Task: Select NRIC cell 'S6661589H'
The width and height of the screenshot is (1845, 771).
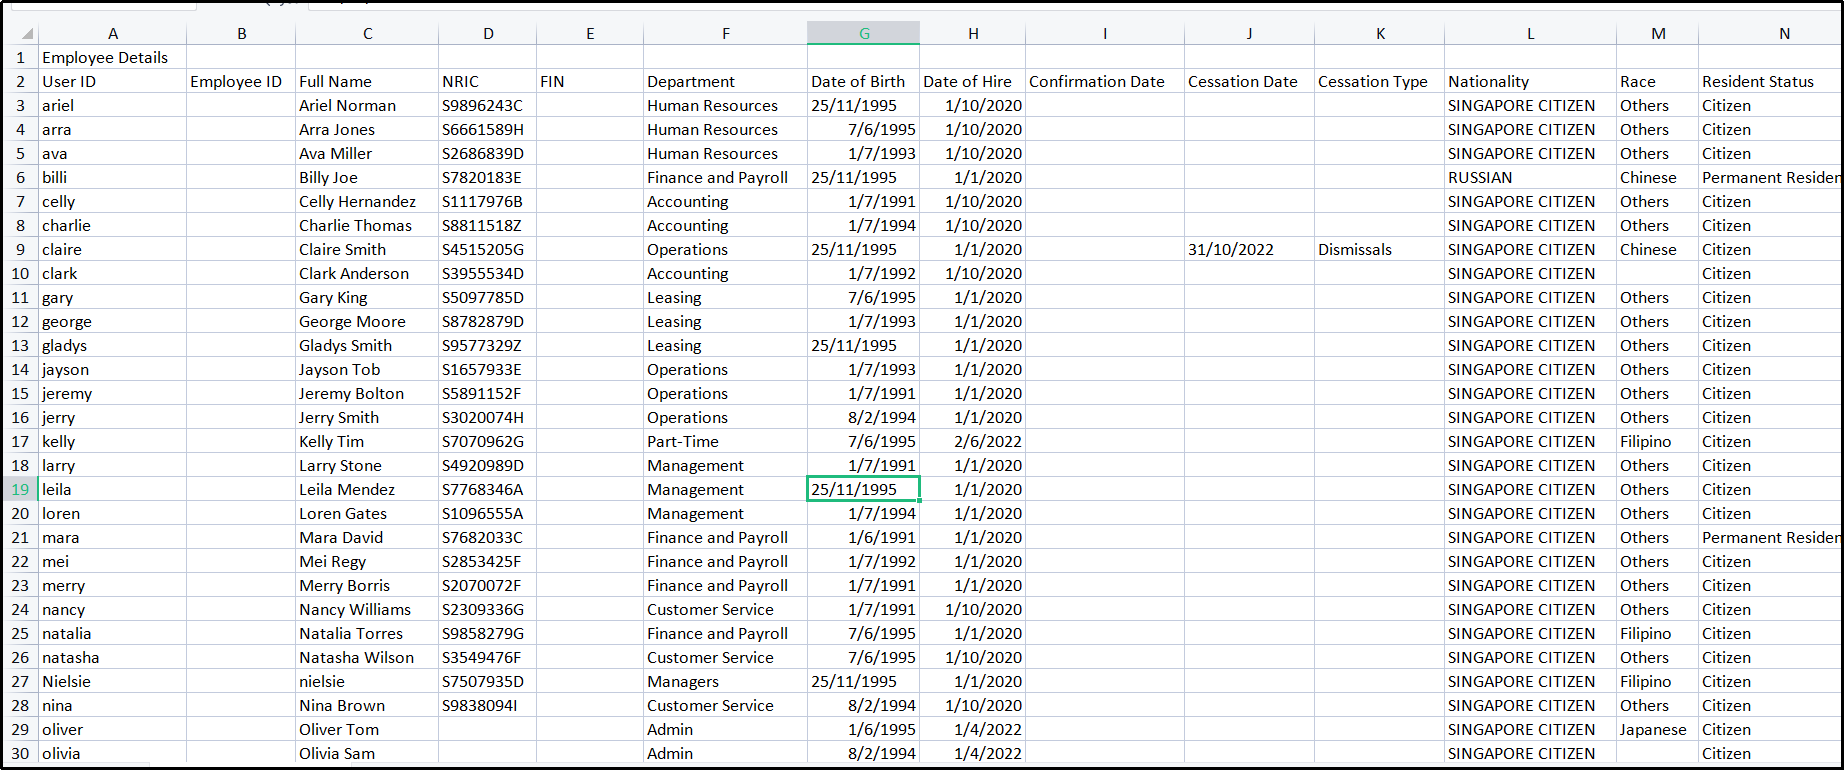Action: point(488,129)
